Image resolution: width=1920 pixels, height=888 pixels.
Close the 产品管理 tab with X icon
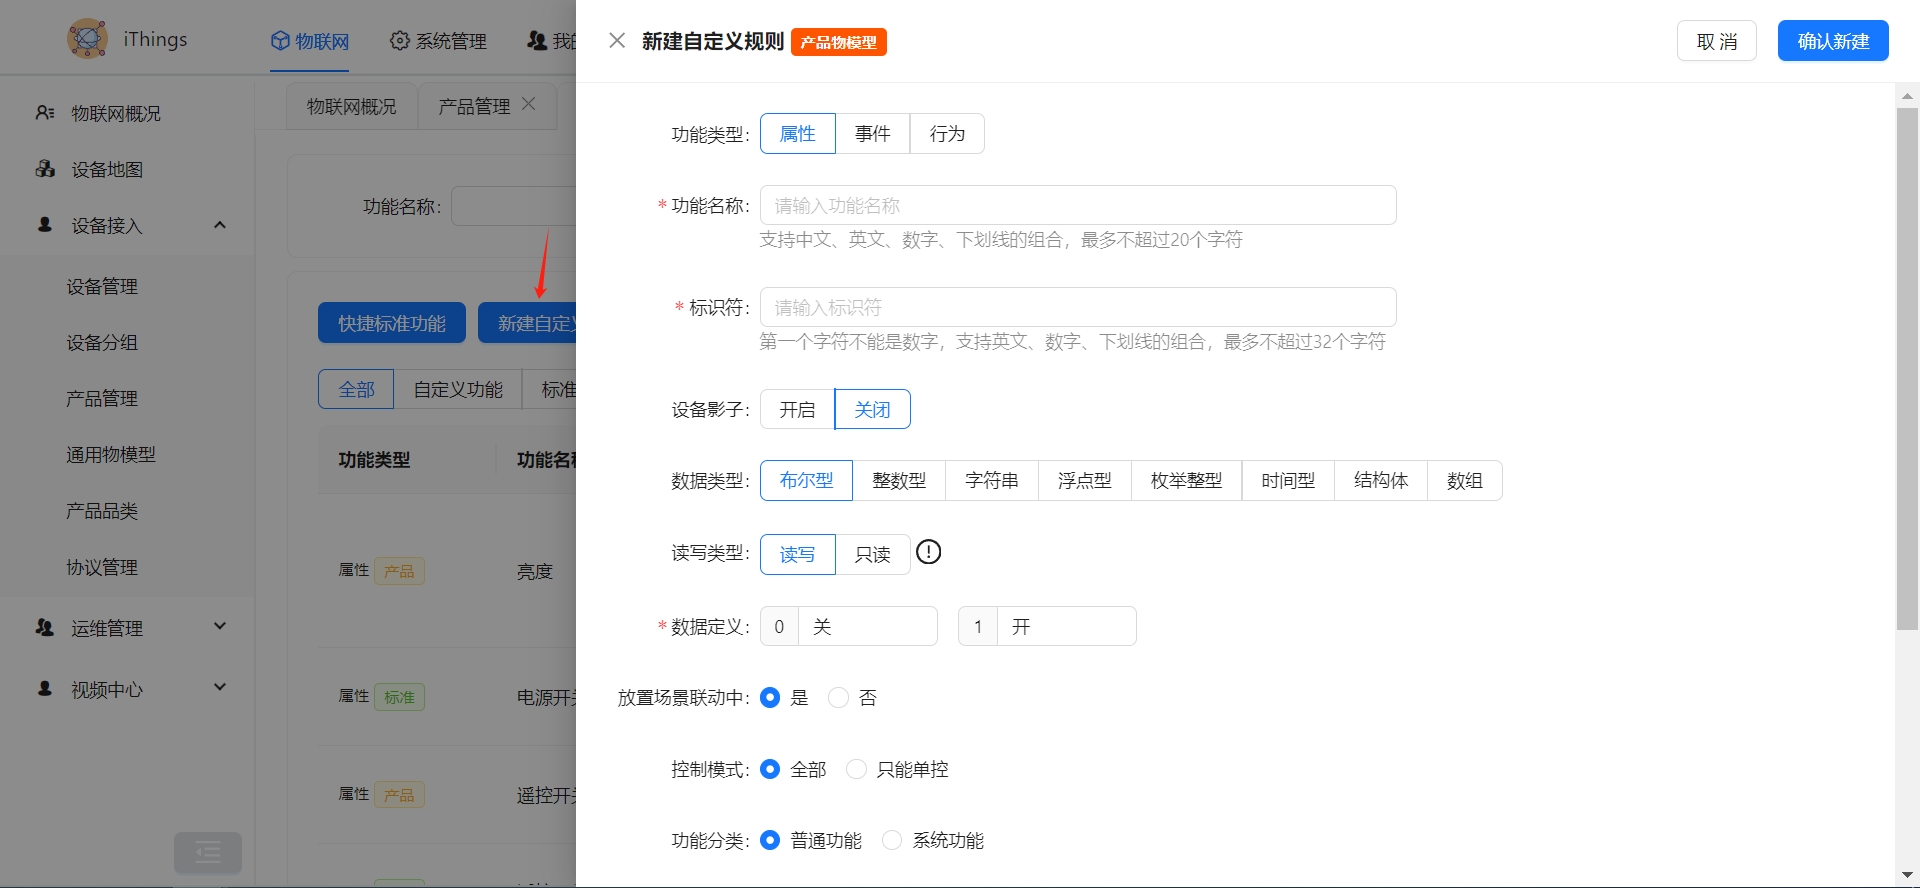coord(529,104)
